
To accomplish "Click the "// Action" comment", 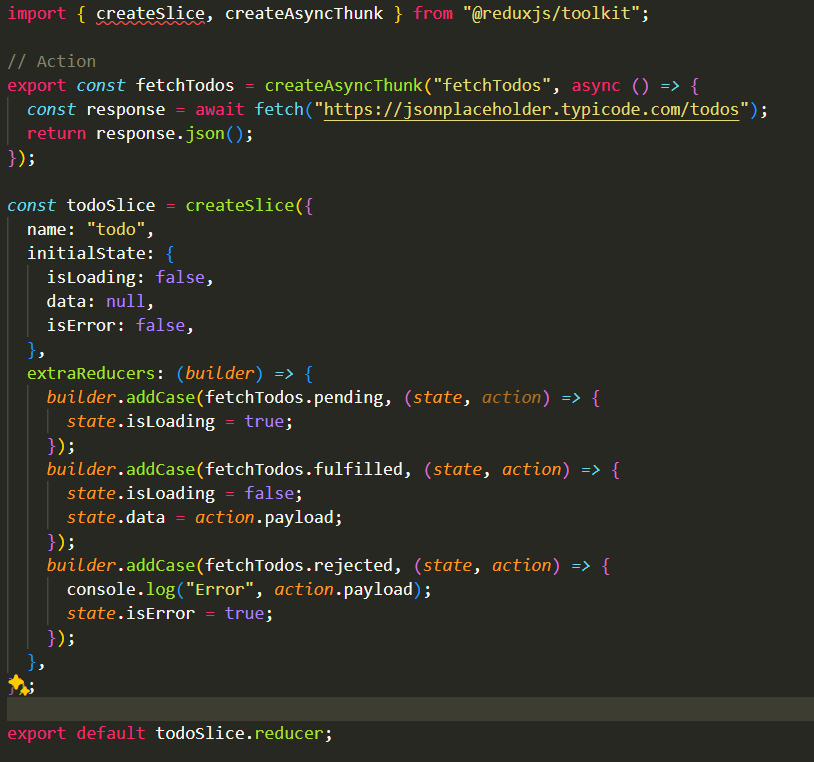I will (x=51, y=62).
